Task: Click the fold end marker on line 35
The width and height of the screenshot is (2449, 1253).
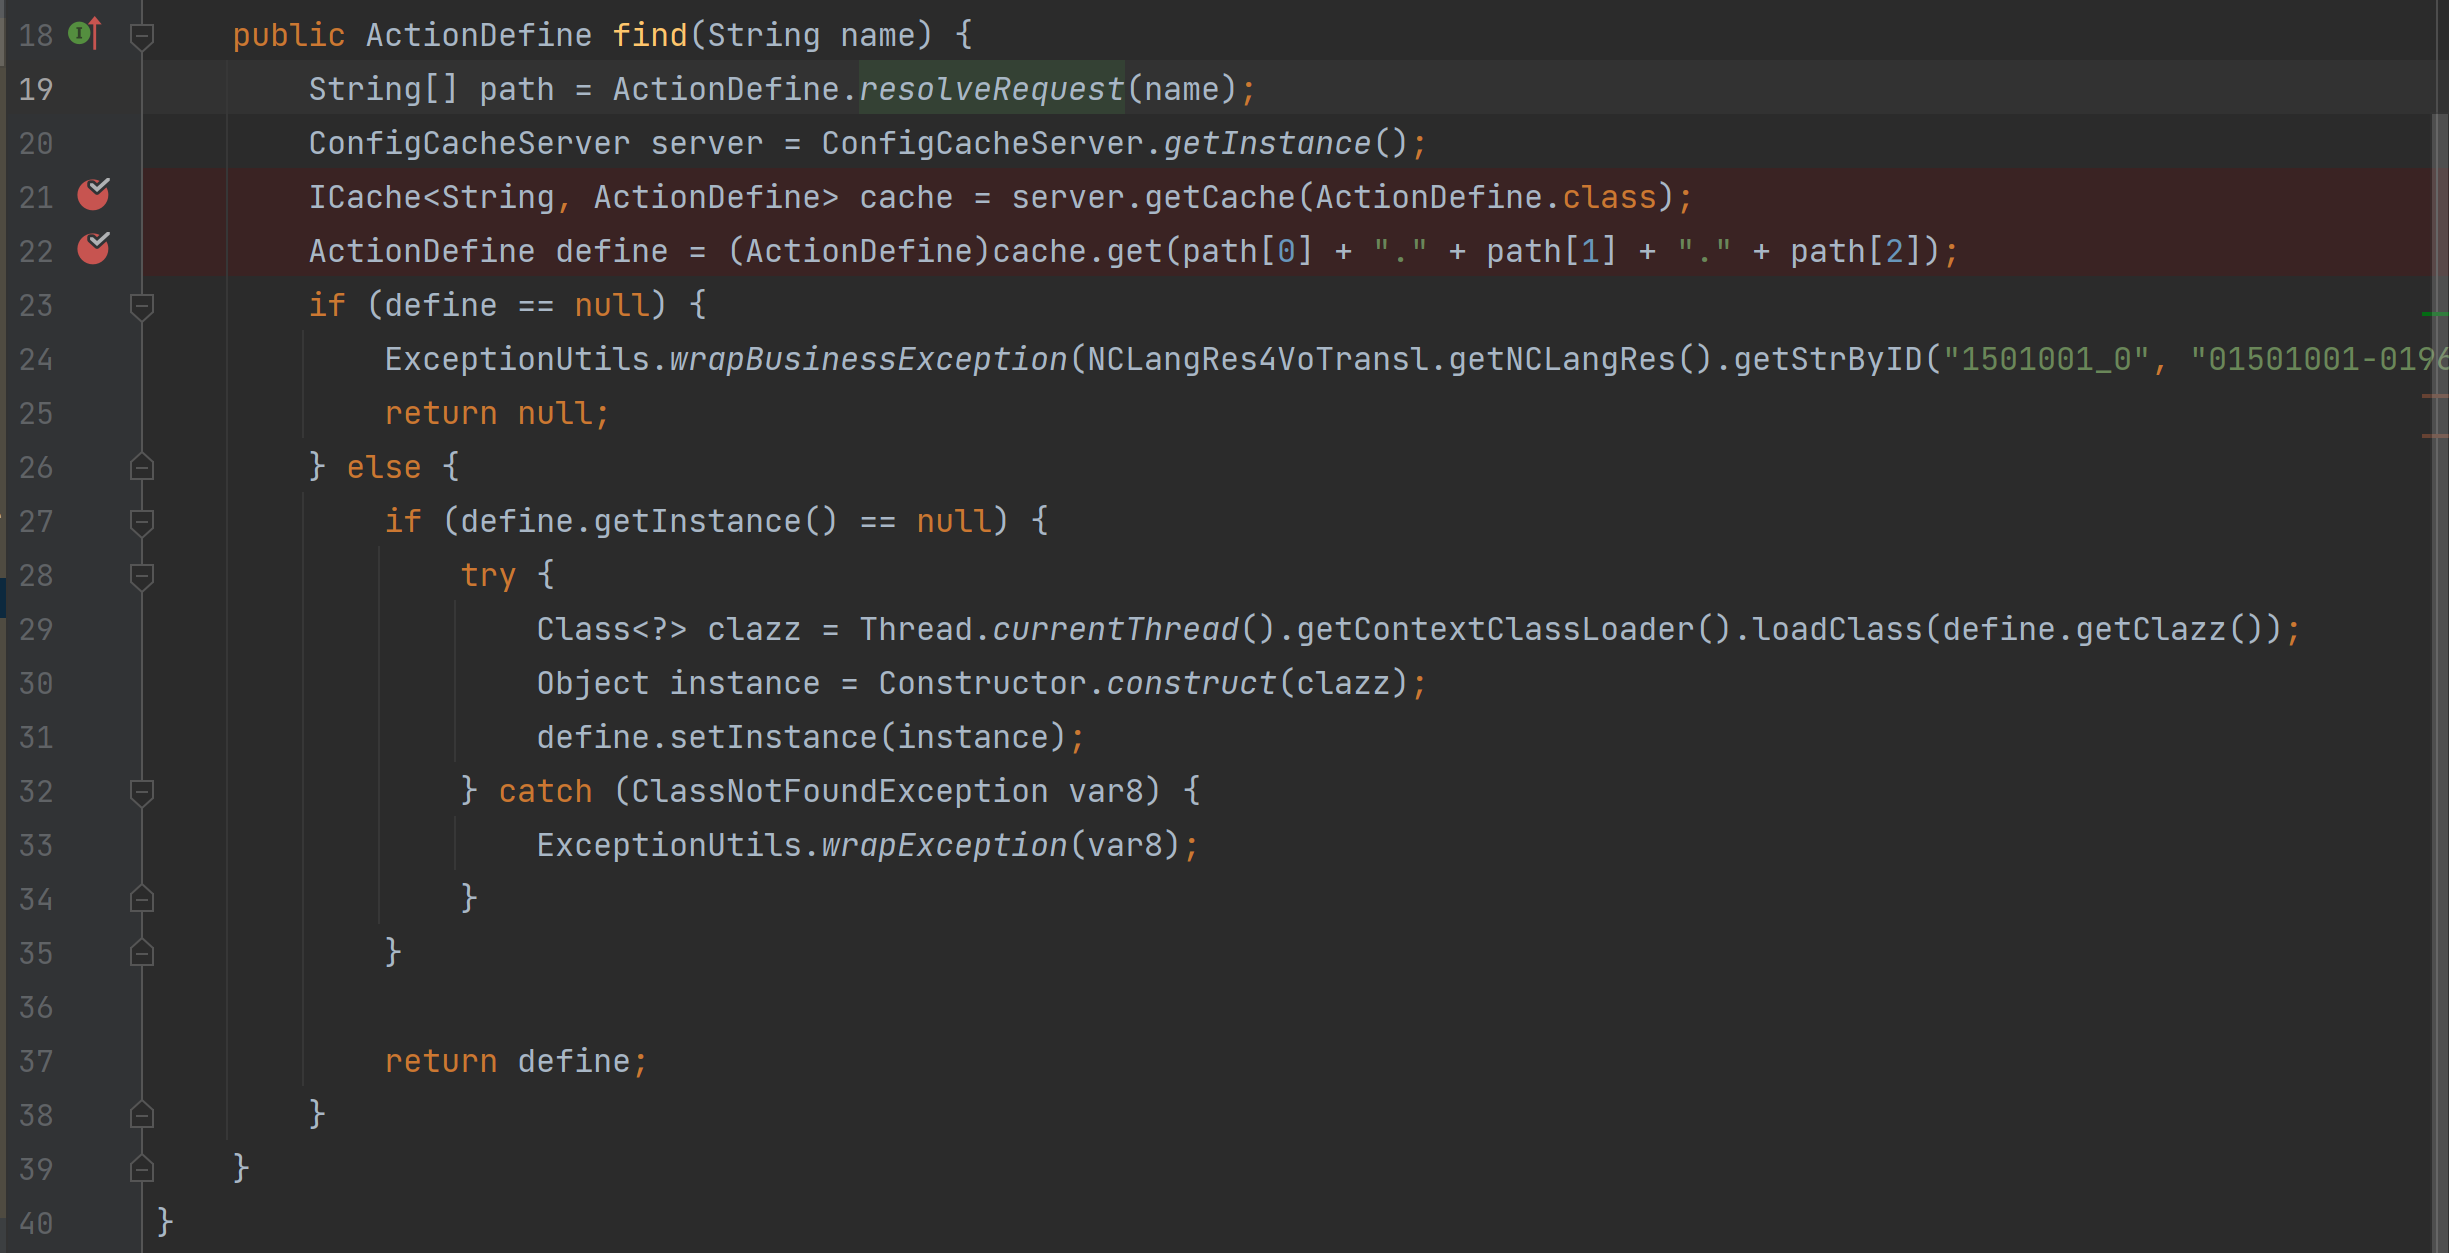Action: pyautogui.click(x=142, y=953)
